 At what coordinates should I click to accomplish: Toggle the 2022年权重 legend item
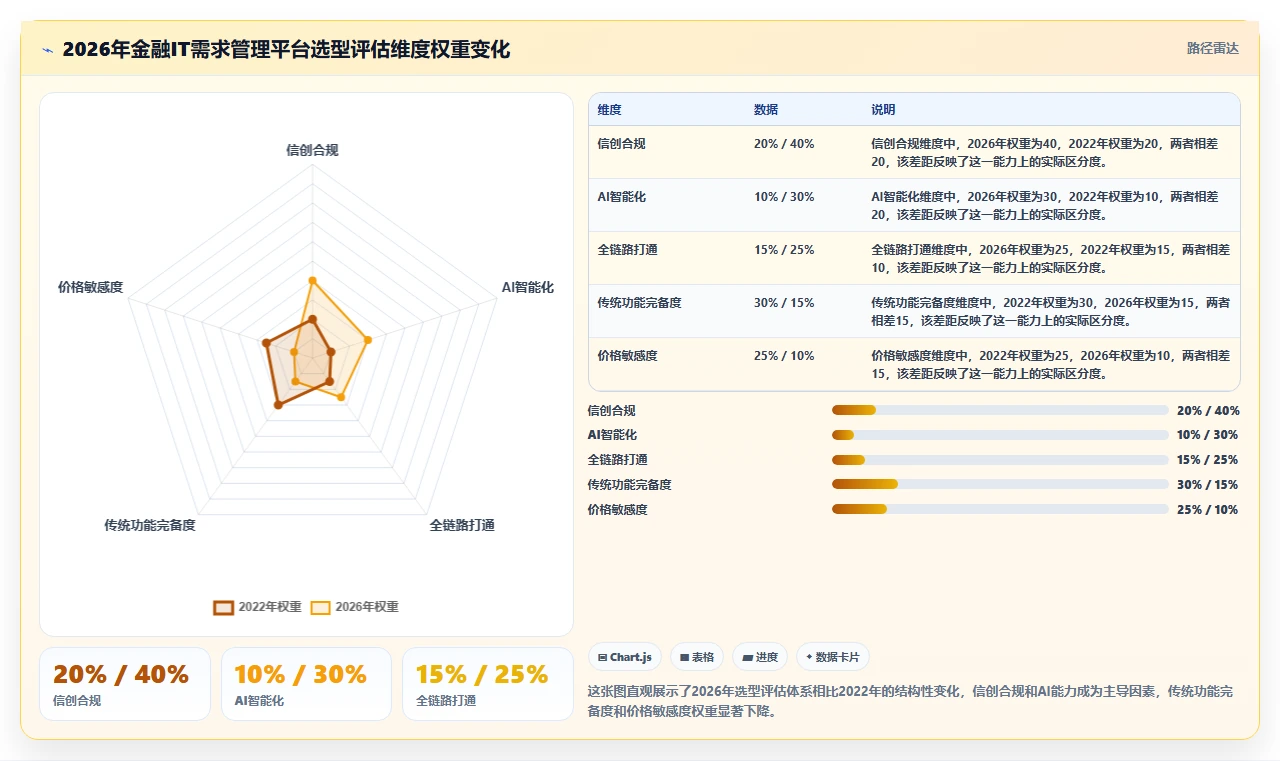click(x=257, y=607)
